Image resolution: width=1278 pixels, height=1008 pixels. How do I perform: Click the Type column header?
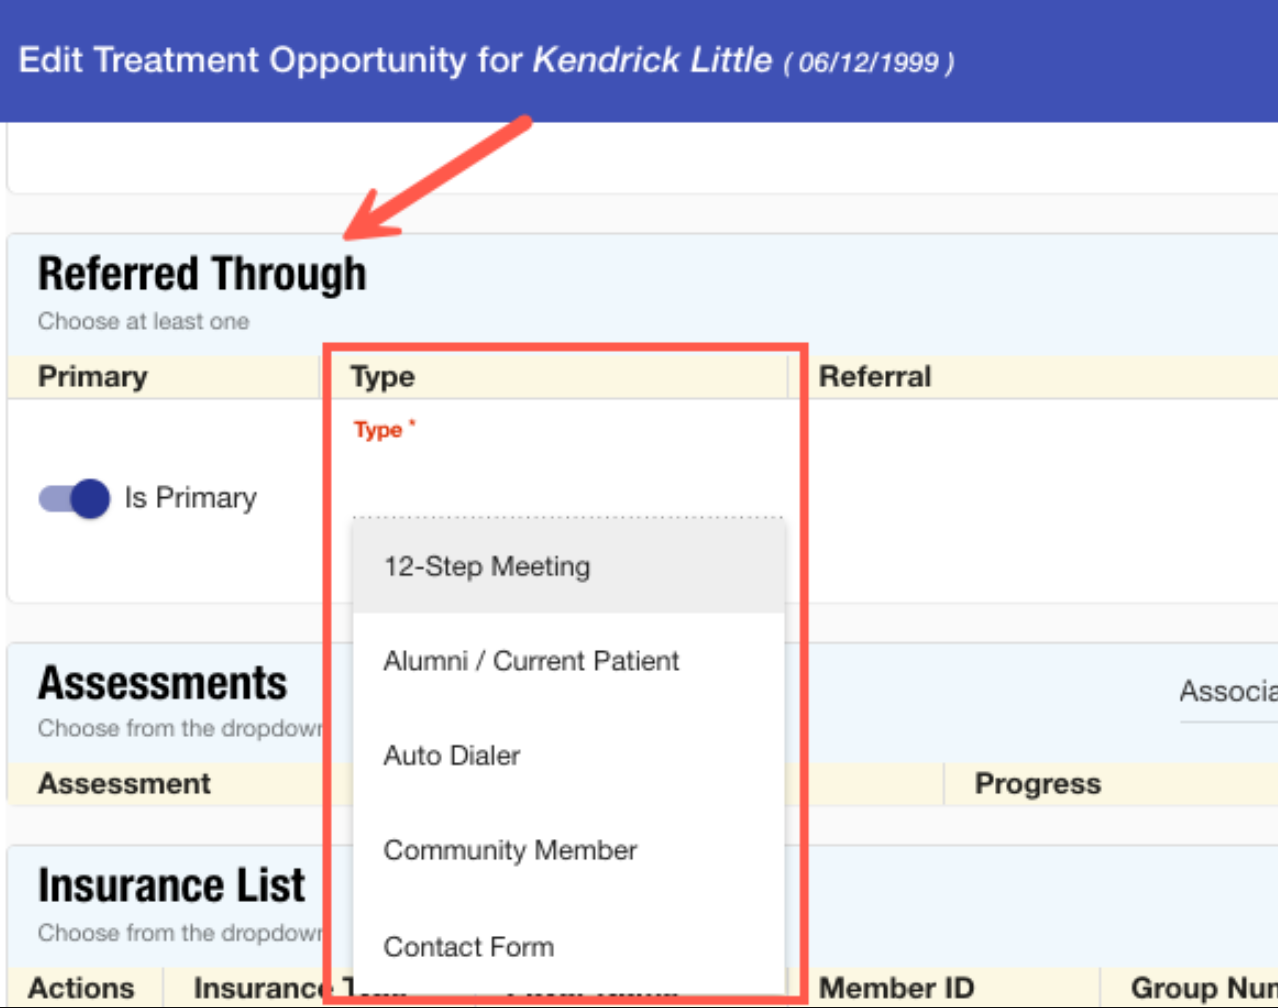click(x=382, y=377)
